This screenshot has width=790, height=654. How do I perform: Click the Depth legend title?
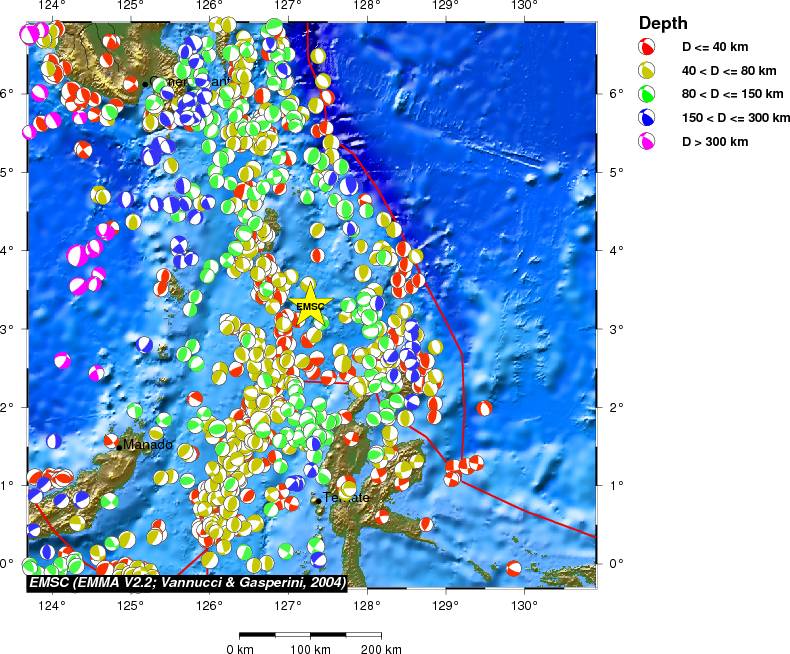tap(663, 23)
